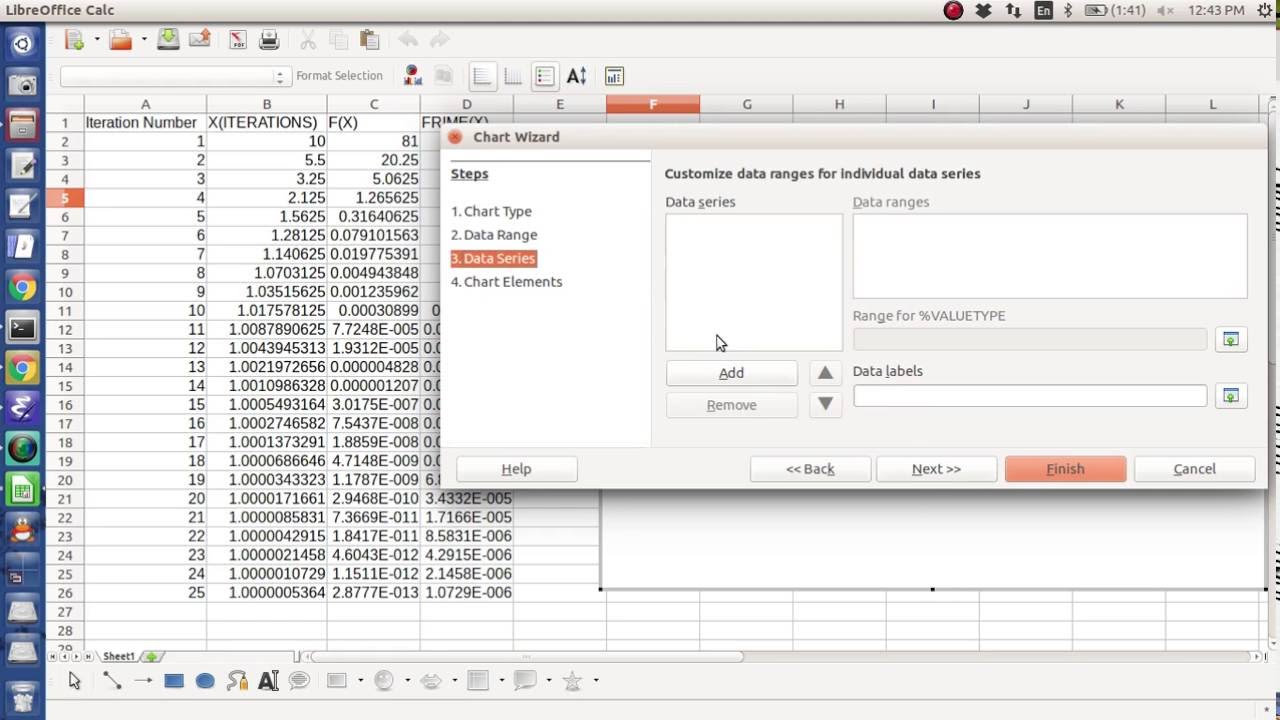Expand the Flowchart dropdown arrow
The height and width of the screenshot is (720, 1280).
click(501, 681)
